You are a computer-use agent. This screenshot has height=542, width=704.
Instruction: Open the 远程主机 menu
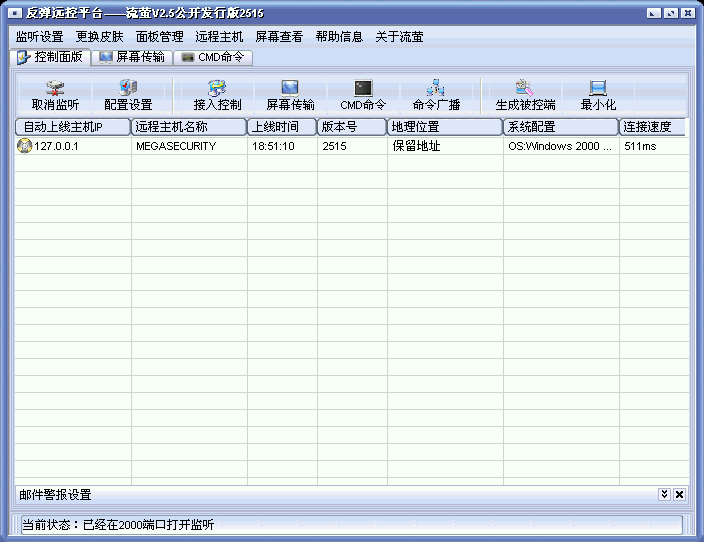219,37
